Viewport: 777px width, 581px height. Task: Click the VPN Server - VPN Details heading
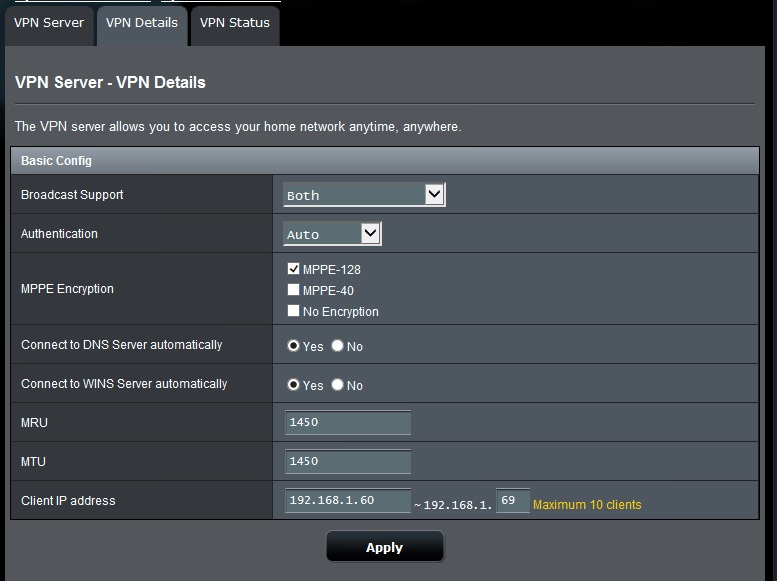tap(111, 83)
